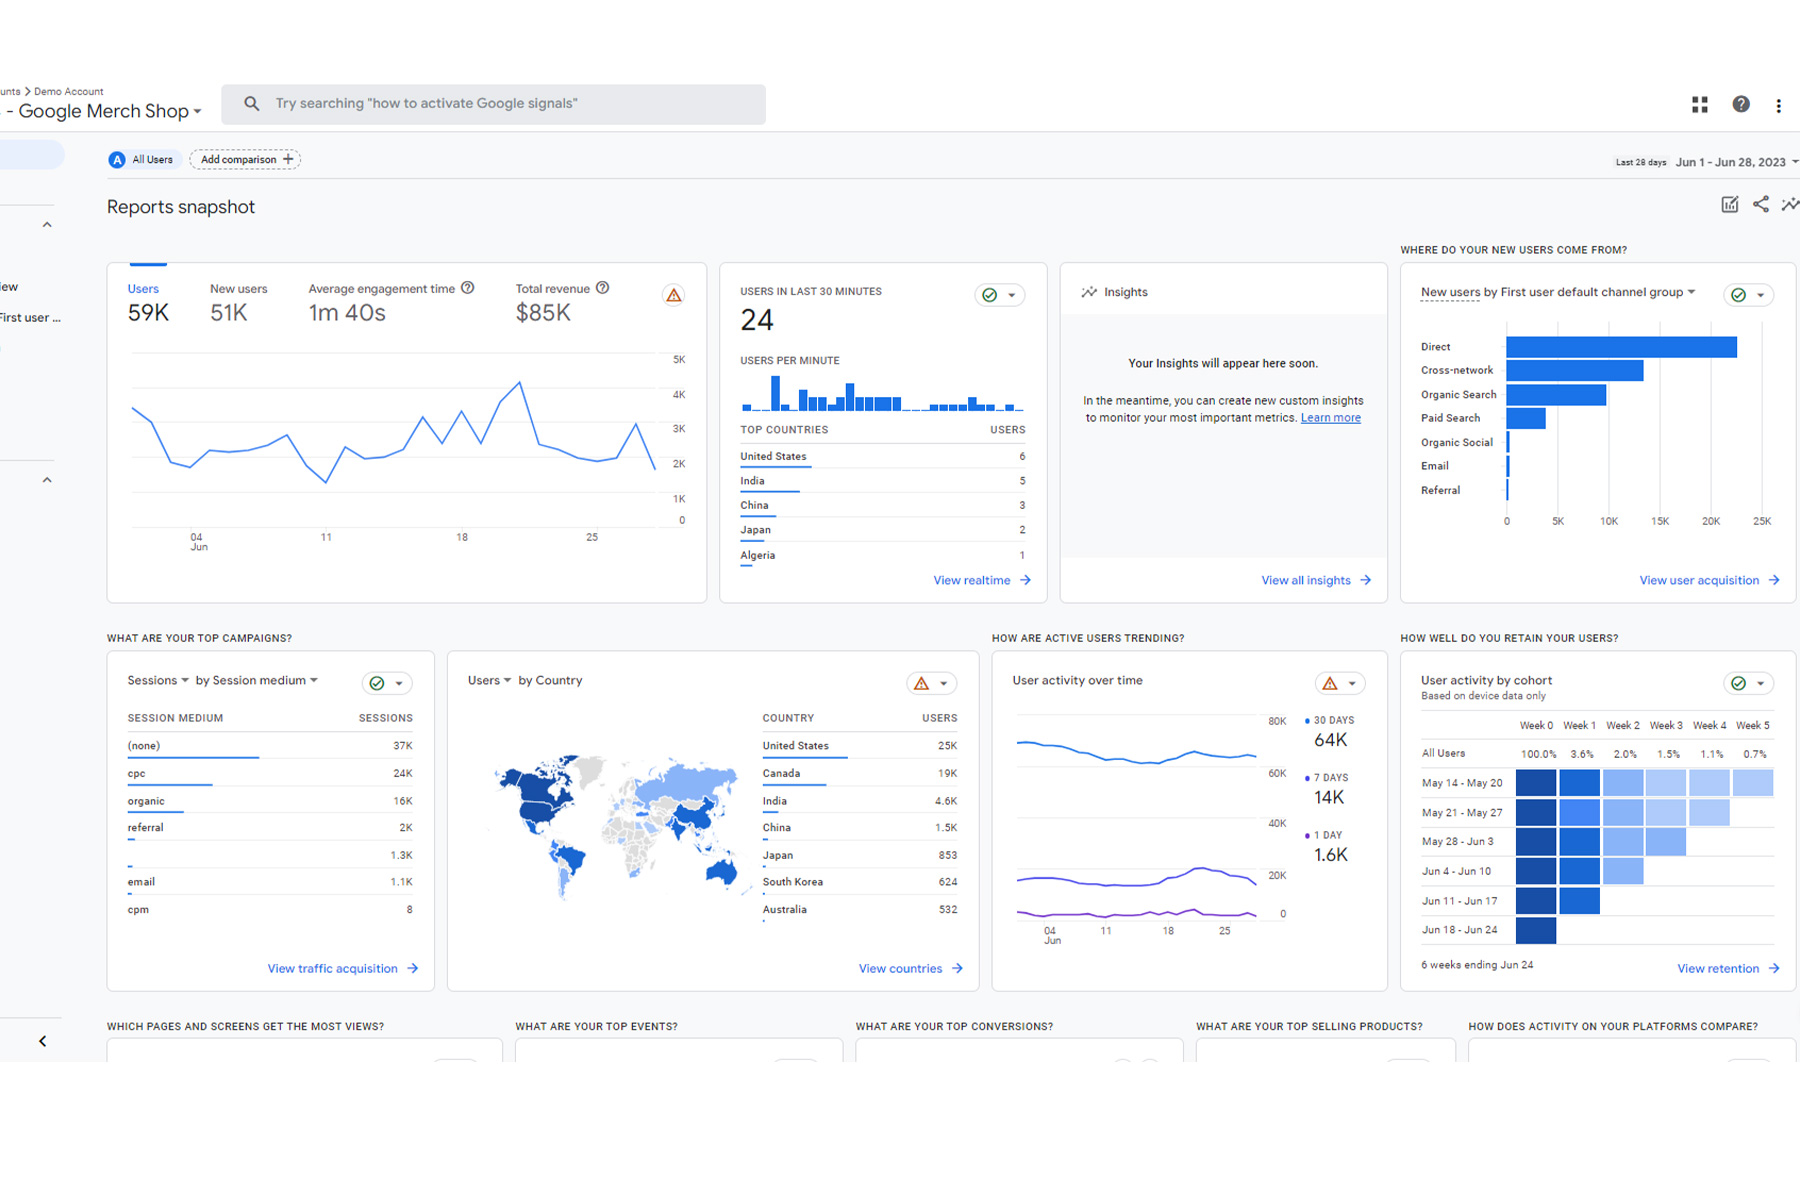Click the All Users segment chip
The image size is (1800, 1200).
click(x=142, y=160)
